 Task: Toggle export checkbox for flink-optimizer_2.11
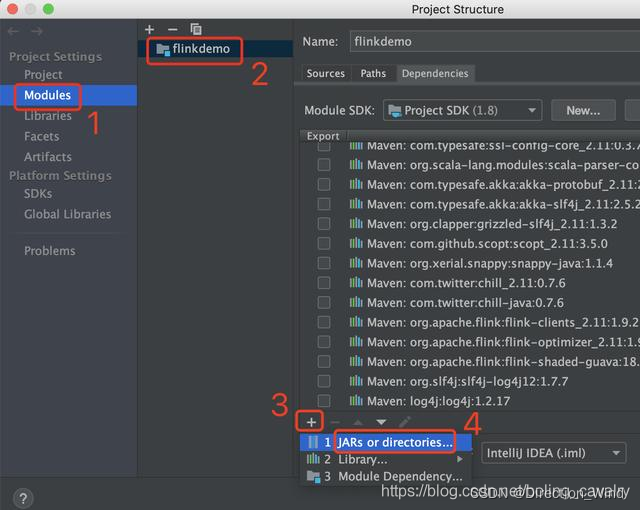324,342
